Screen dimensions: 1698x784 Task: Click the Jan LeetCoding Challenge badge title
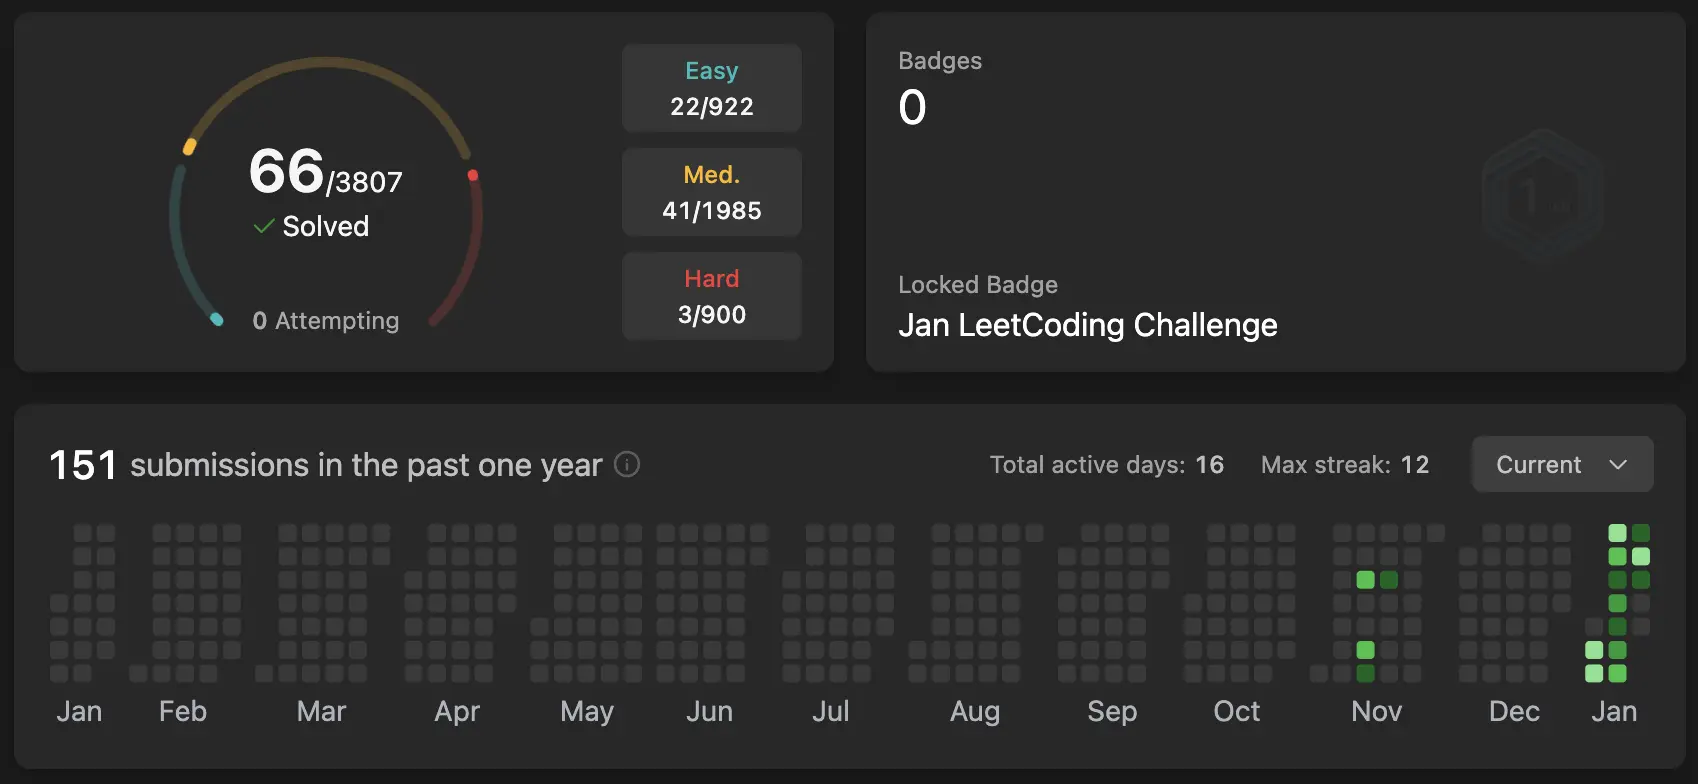click(x=1088, y=325)
